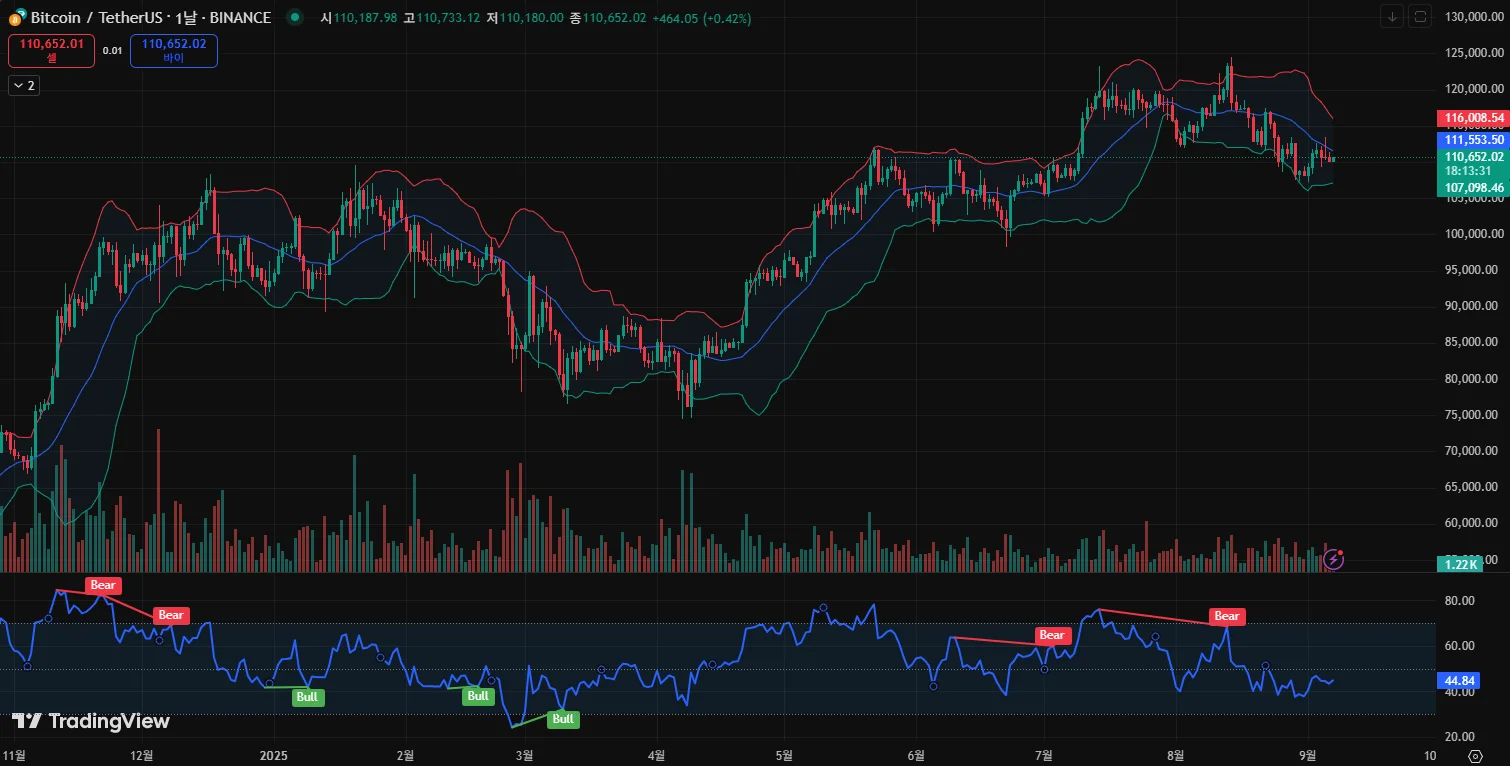The height and width of the screenshot is (766, 1510).
Task: Select the green 107,098.46 lower band label
Action: 1471,187
